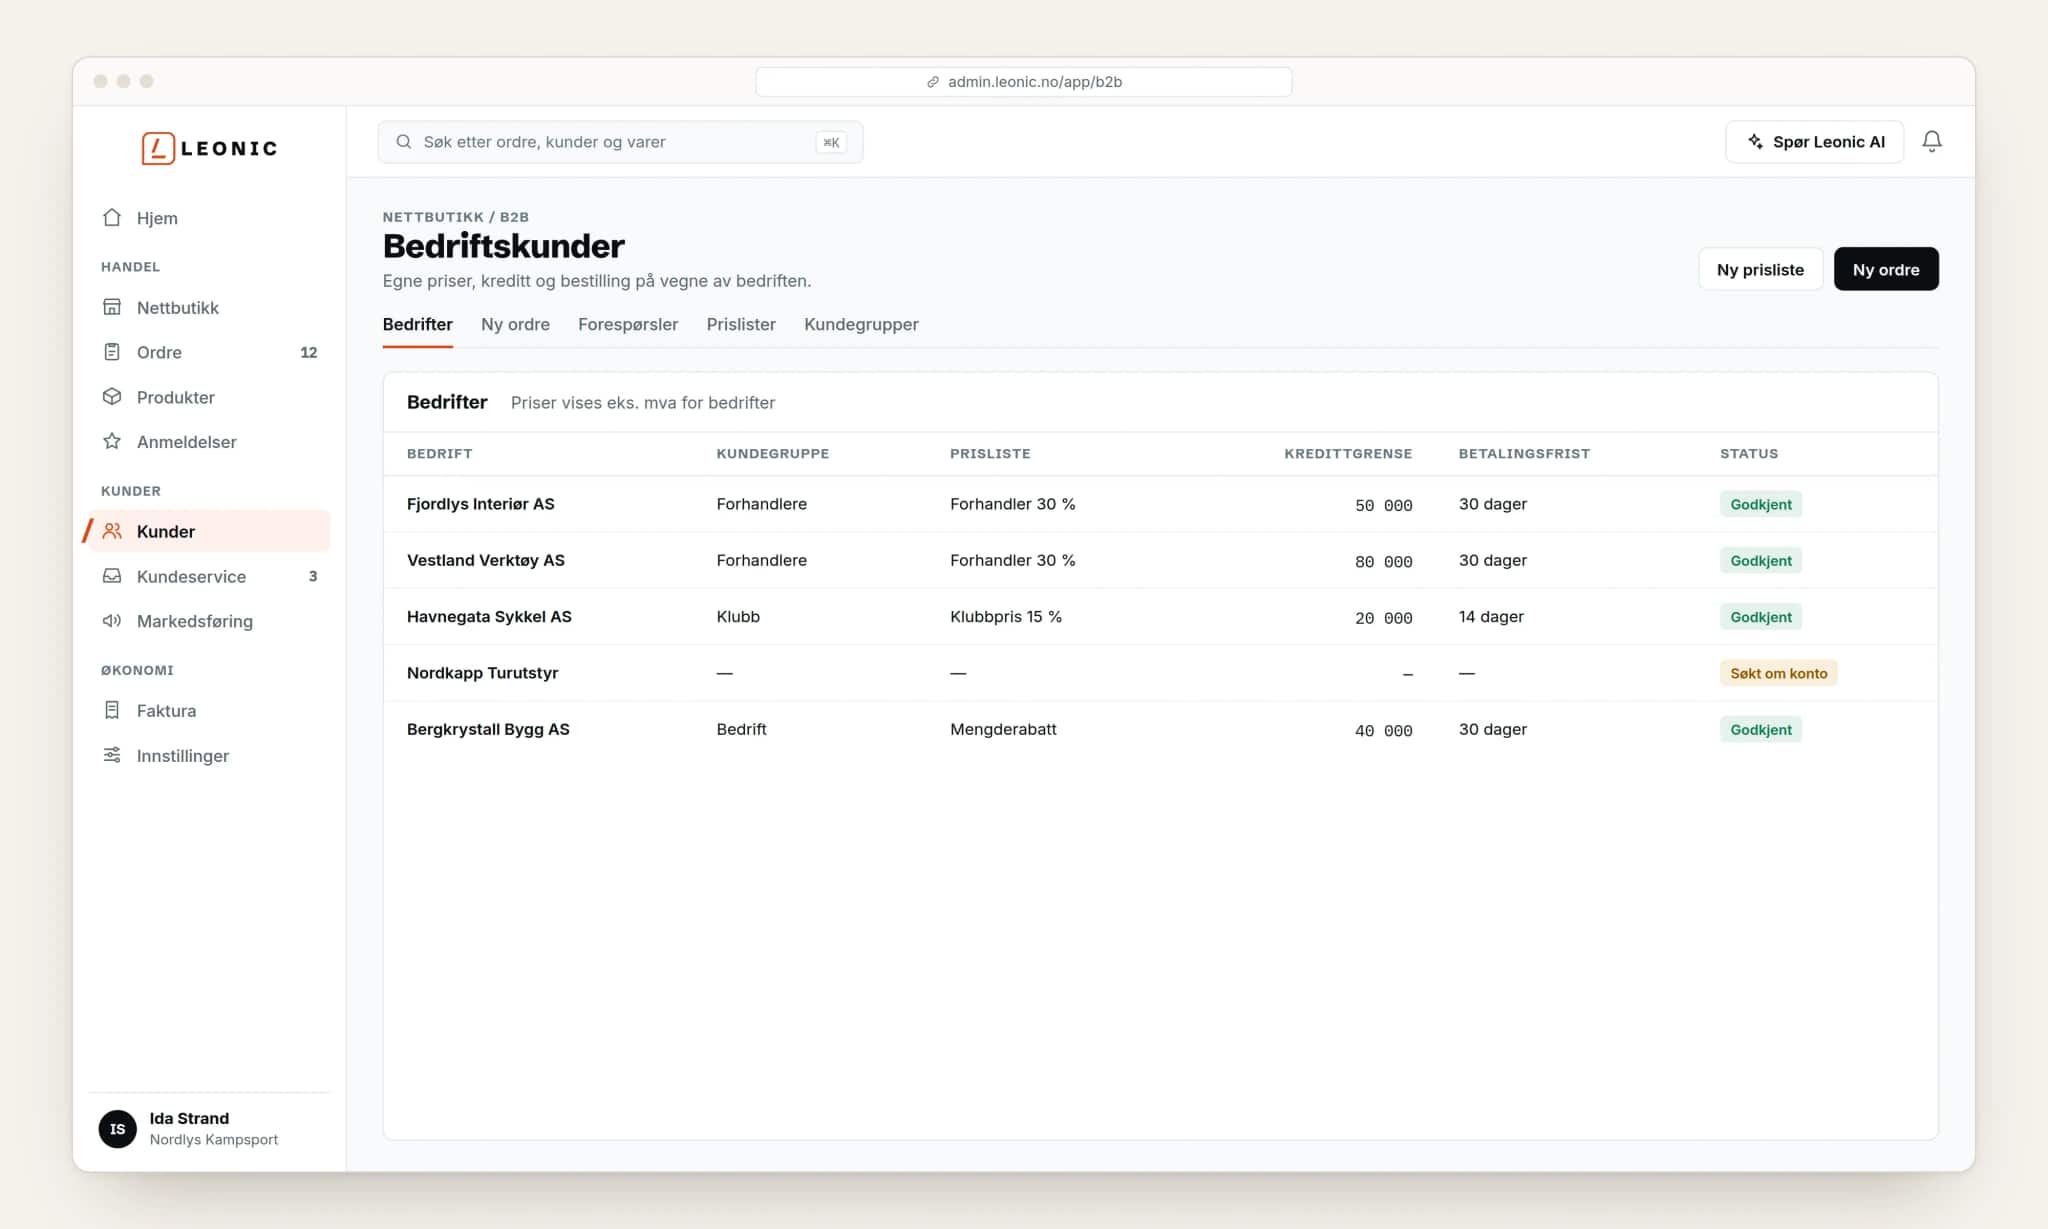
Task: Select the Markedsføring megaphone icon
Action: (112, 621)
